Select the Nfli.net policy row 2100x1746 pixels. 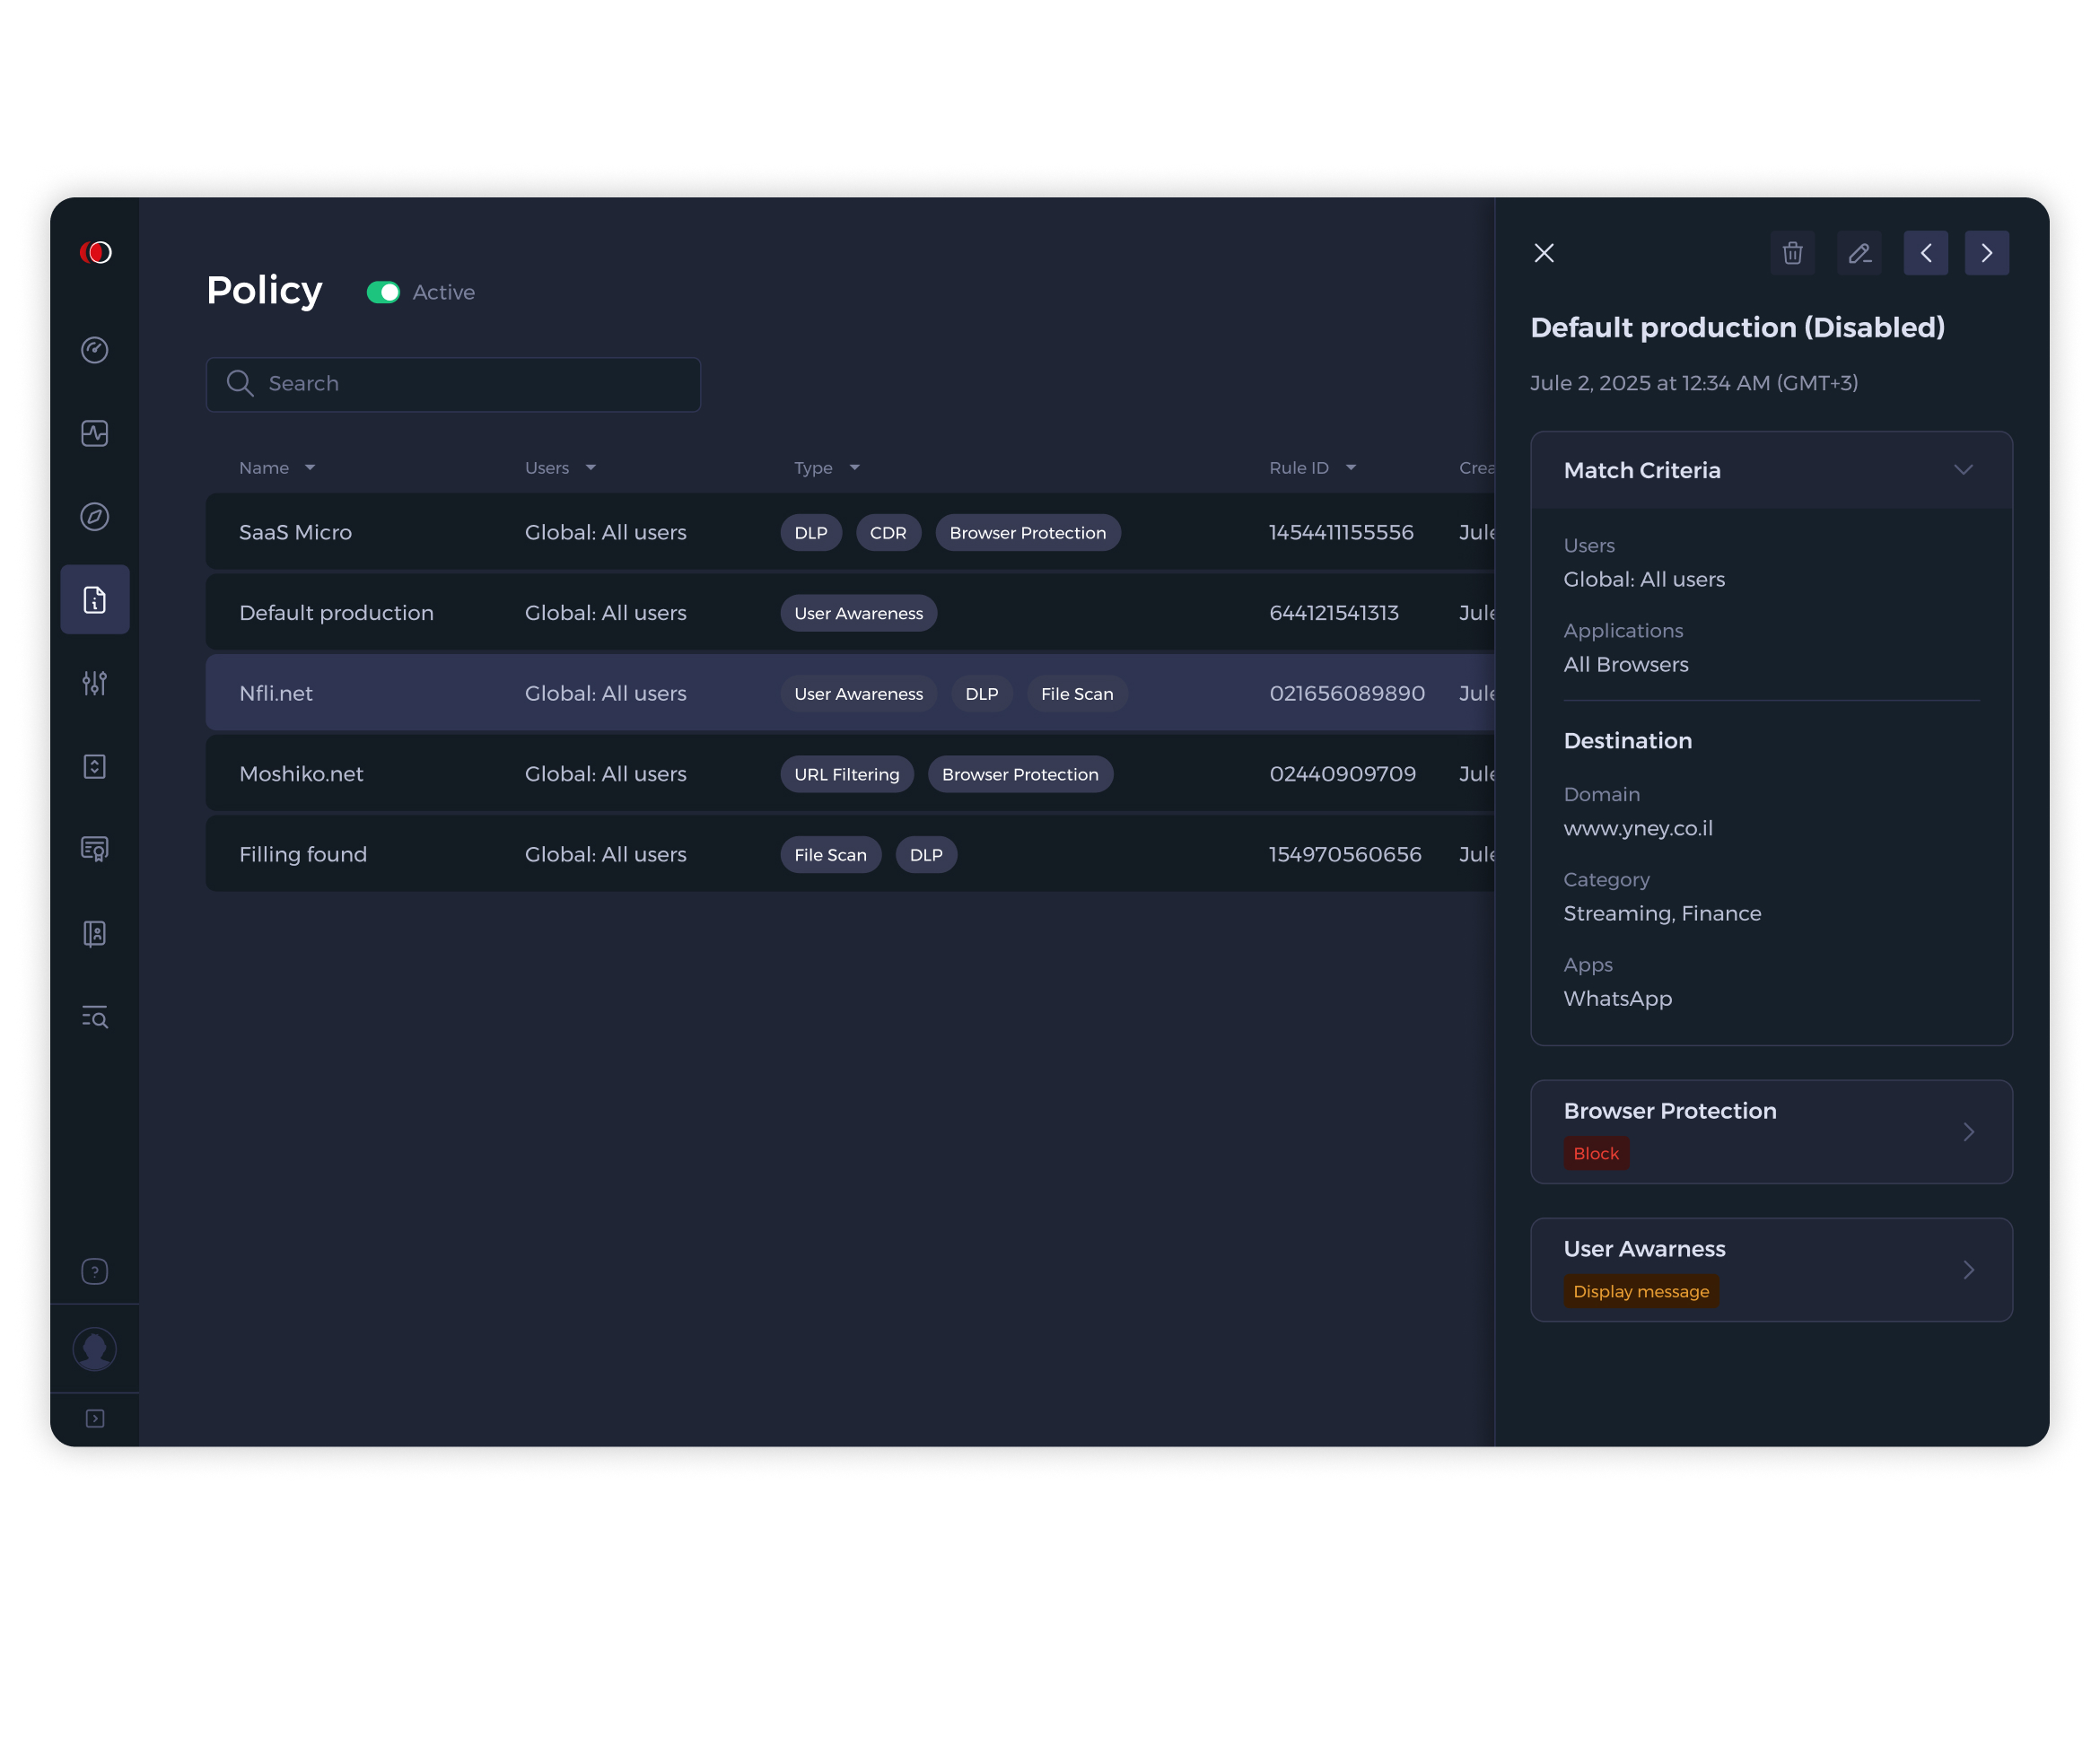[x=850, y=693]
